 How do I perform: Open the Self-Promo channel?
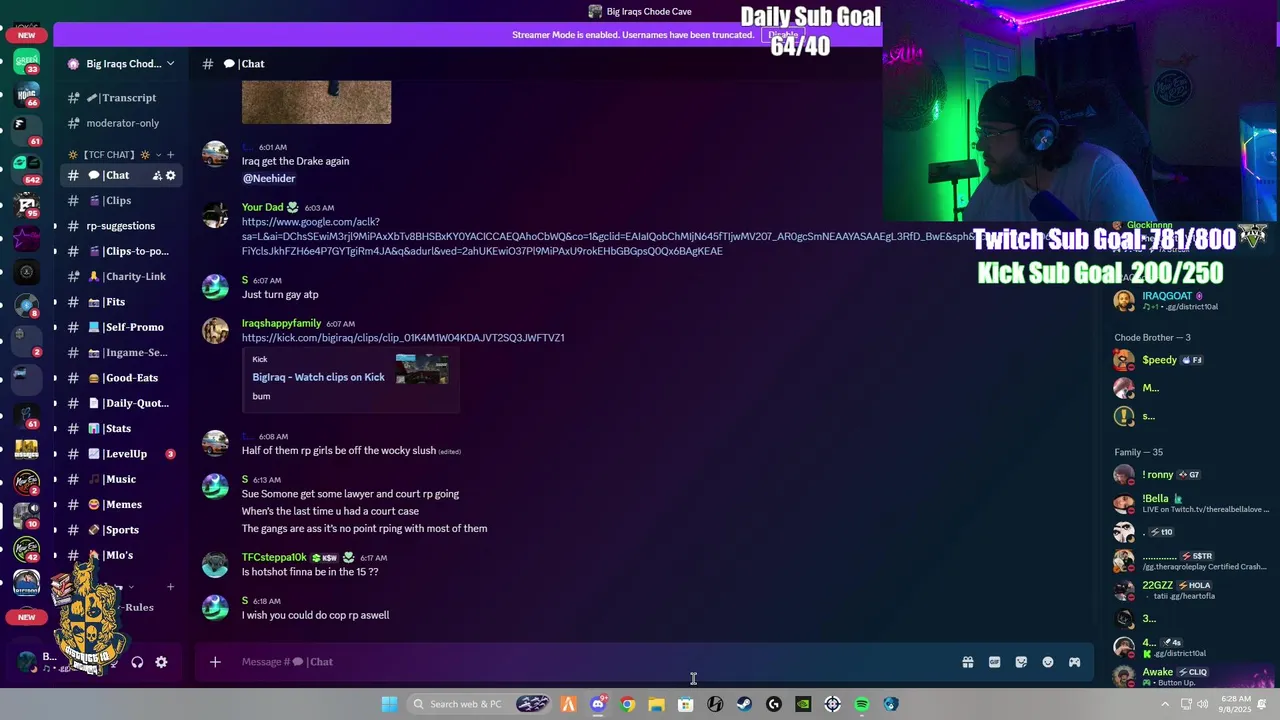tap(121, 327)
